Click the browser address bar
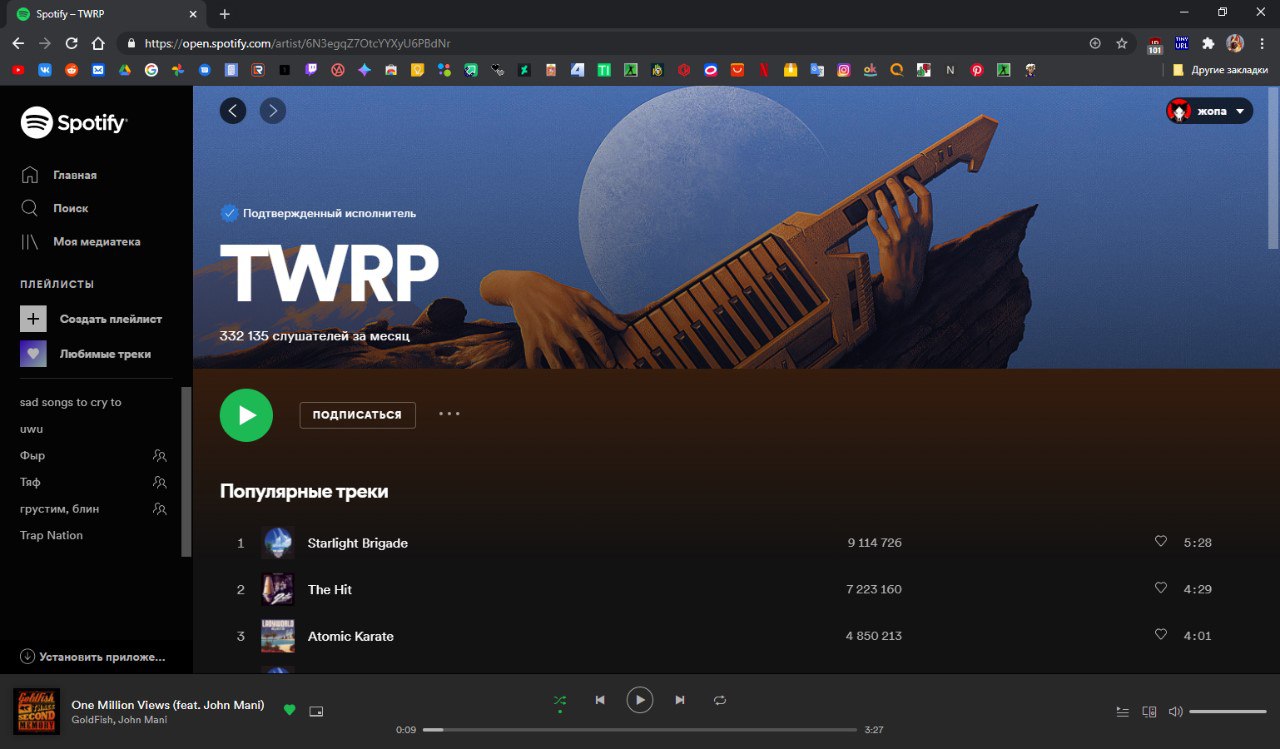The image size is (1280, 749). pyautogui.click(x=600, y=43)
